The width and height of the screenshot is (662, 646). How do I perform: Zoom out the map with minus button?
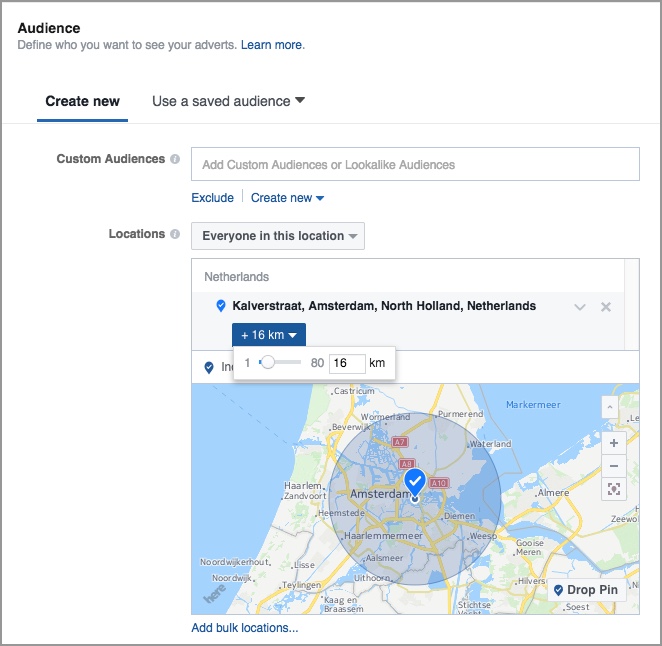click(x=613, y=466)
